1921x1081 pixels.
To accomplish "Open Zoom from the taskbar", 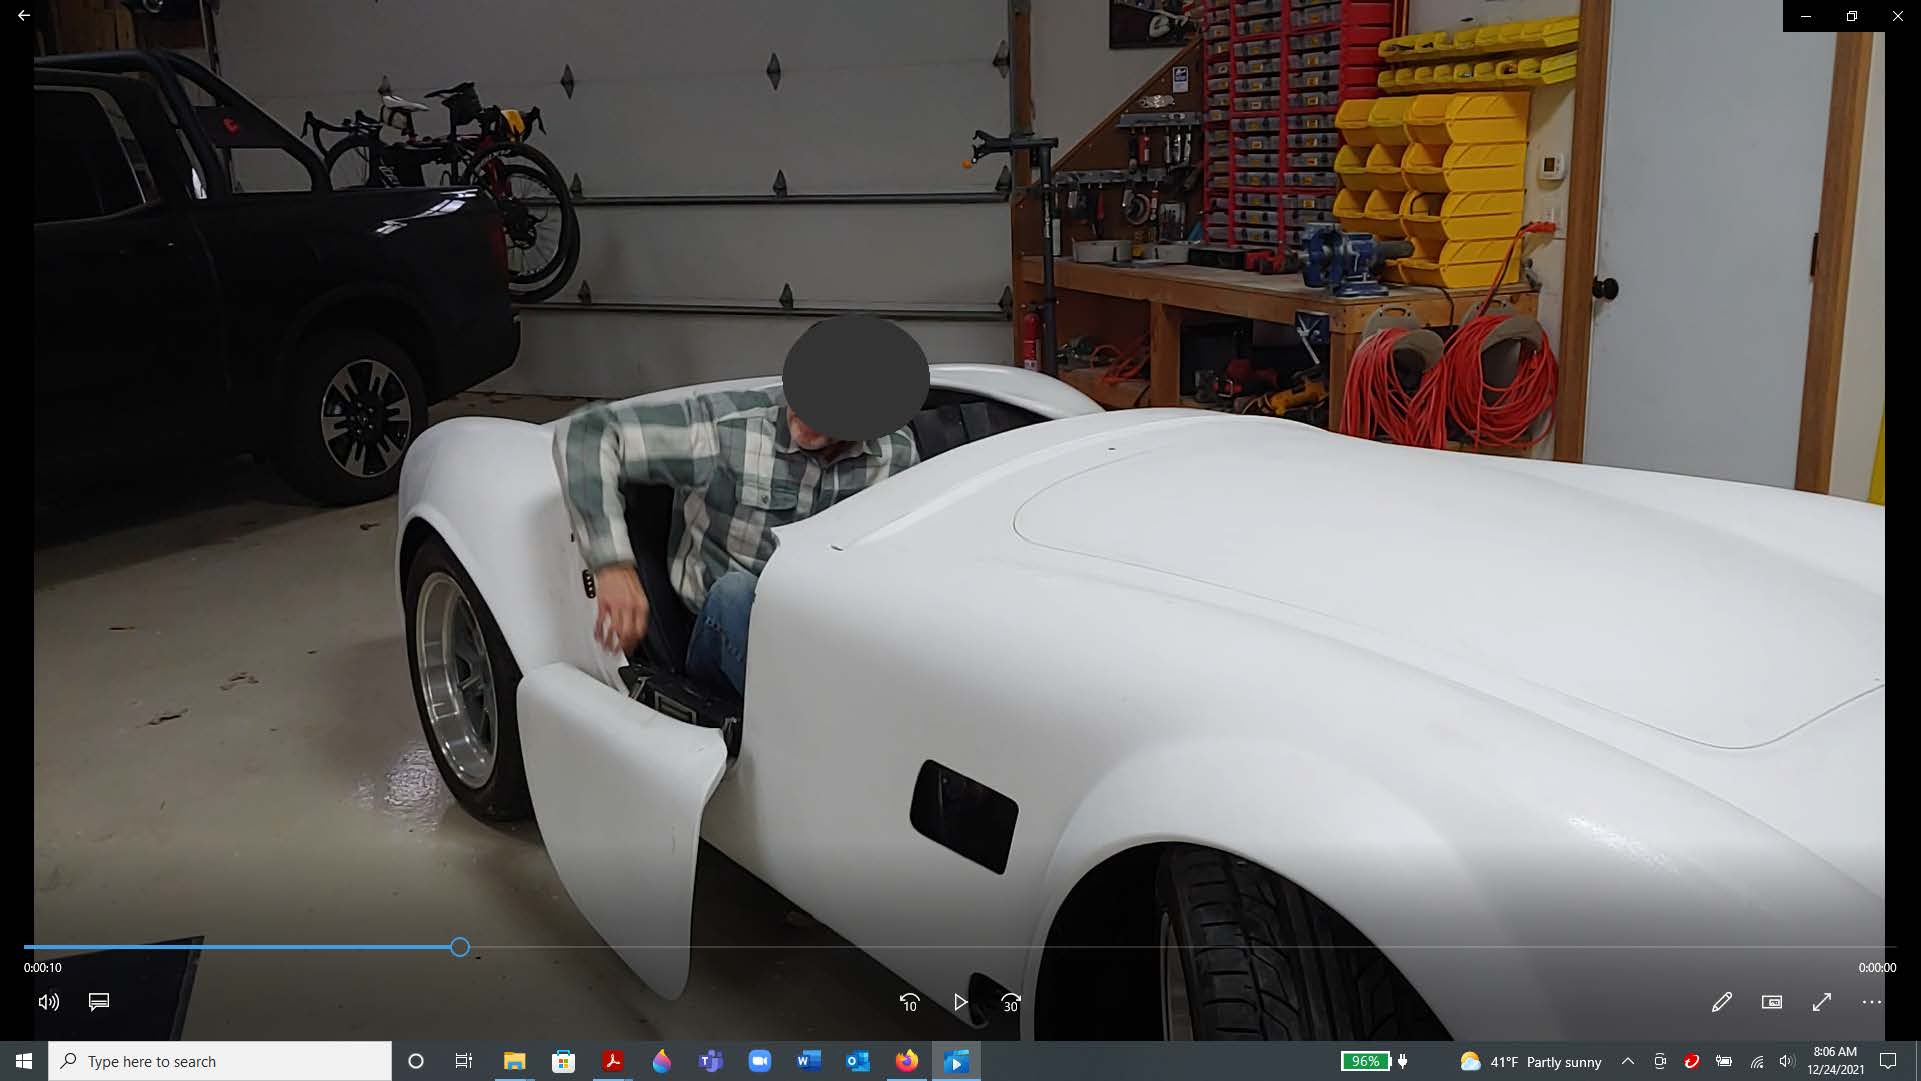I will click(760, 1061).
